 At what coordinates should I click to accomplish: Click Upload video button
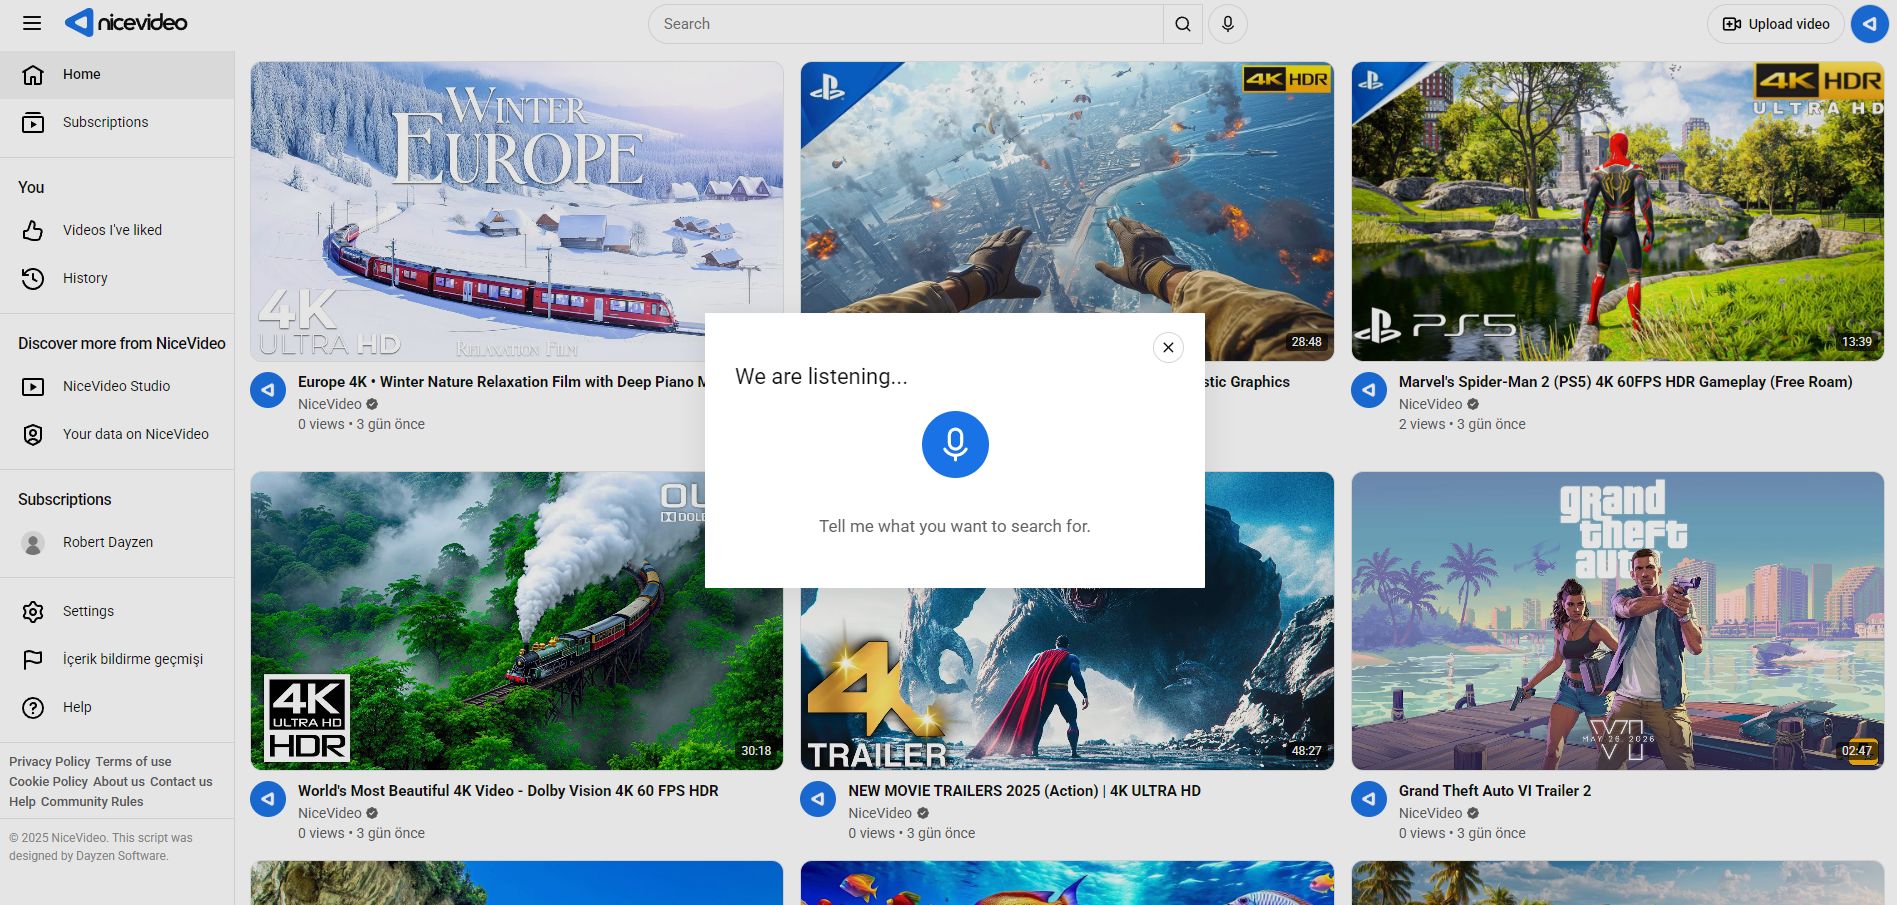click(1775, 24)
